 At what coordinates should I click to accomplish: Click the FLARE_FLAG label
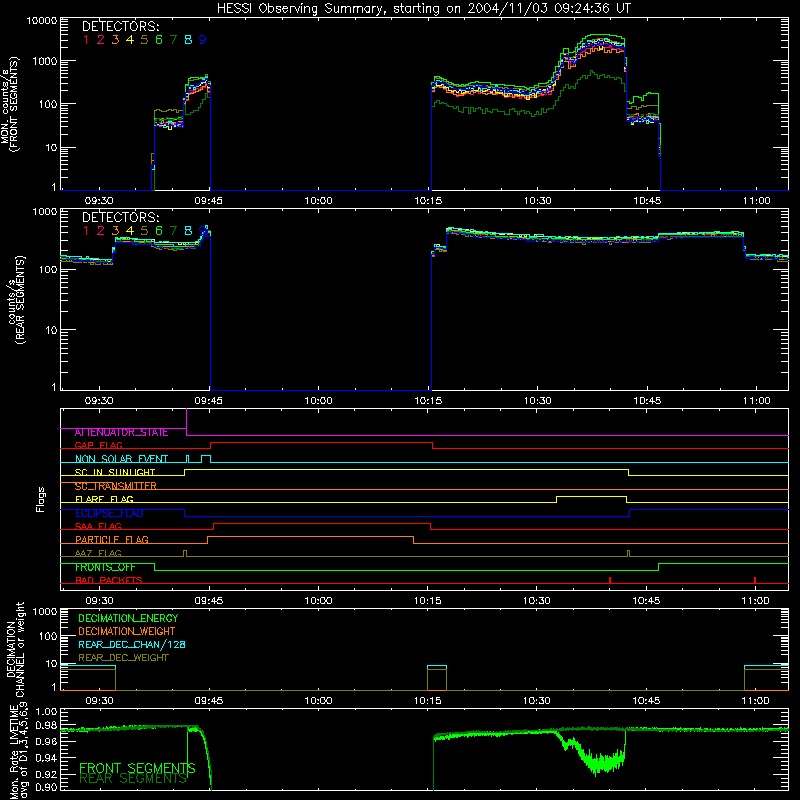[104, 499]
